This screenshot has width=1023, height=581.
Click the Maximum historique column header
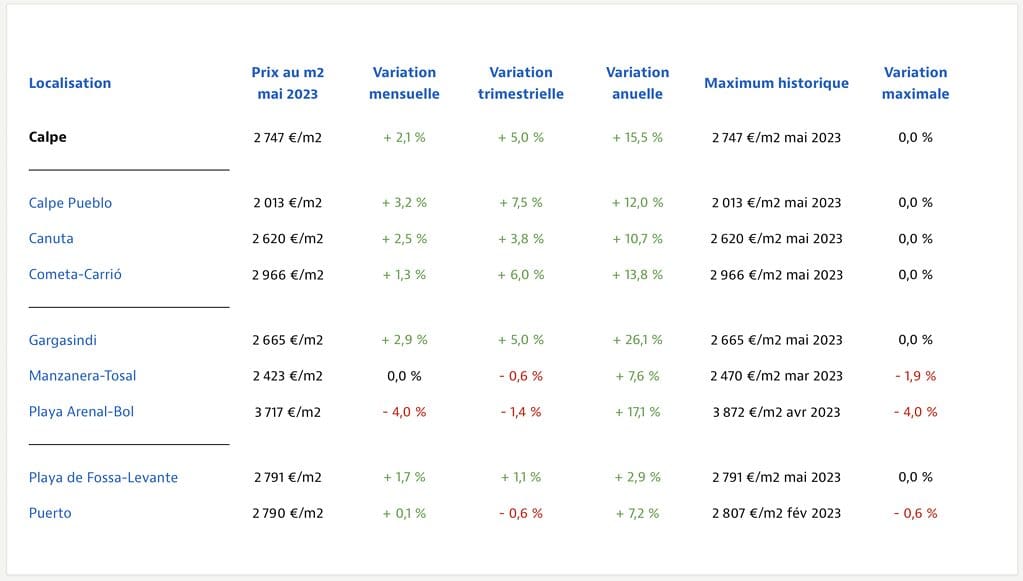click(x=776, y=83)
